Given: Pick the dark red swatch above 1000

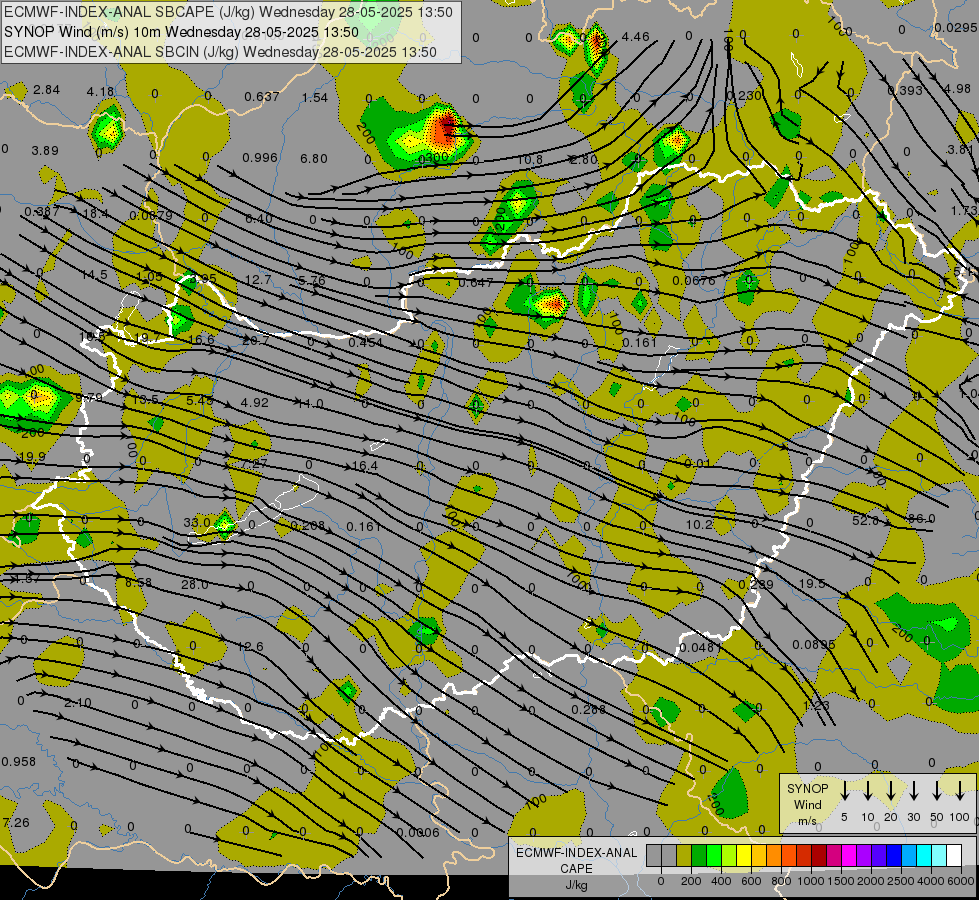Looking at the screenshot, I should (x=819, y=856).
